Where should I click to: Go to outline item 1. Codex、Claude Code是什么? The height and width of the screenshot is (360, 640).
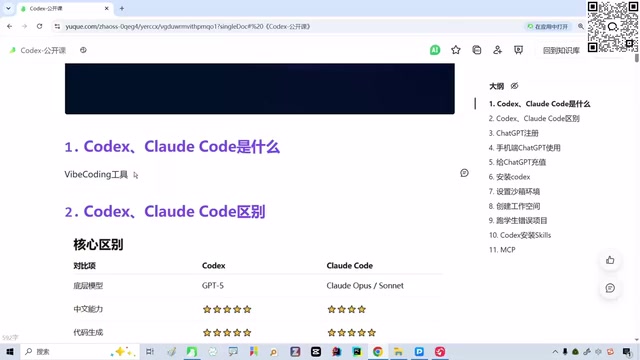pyautogui.click(x=539, y=104)
